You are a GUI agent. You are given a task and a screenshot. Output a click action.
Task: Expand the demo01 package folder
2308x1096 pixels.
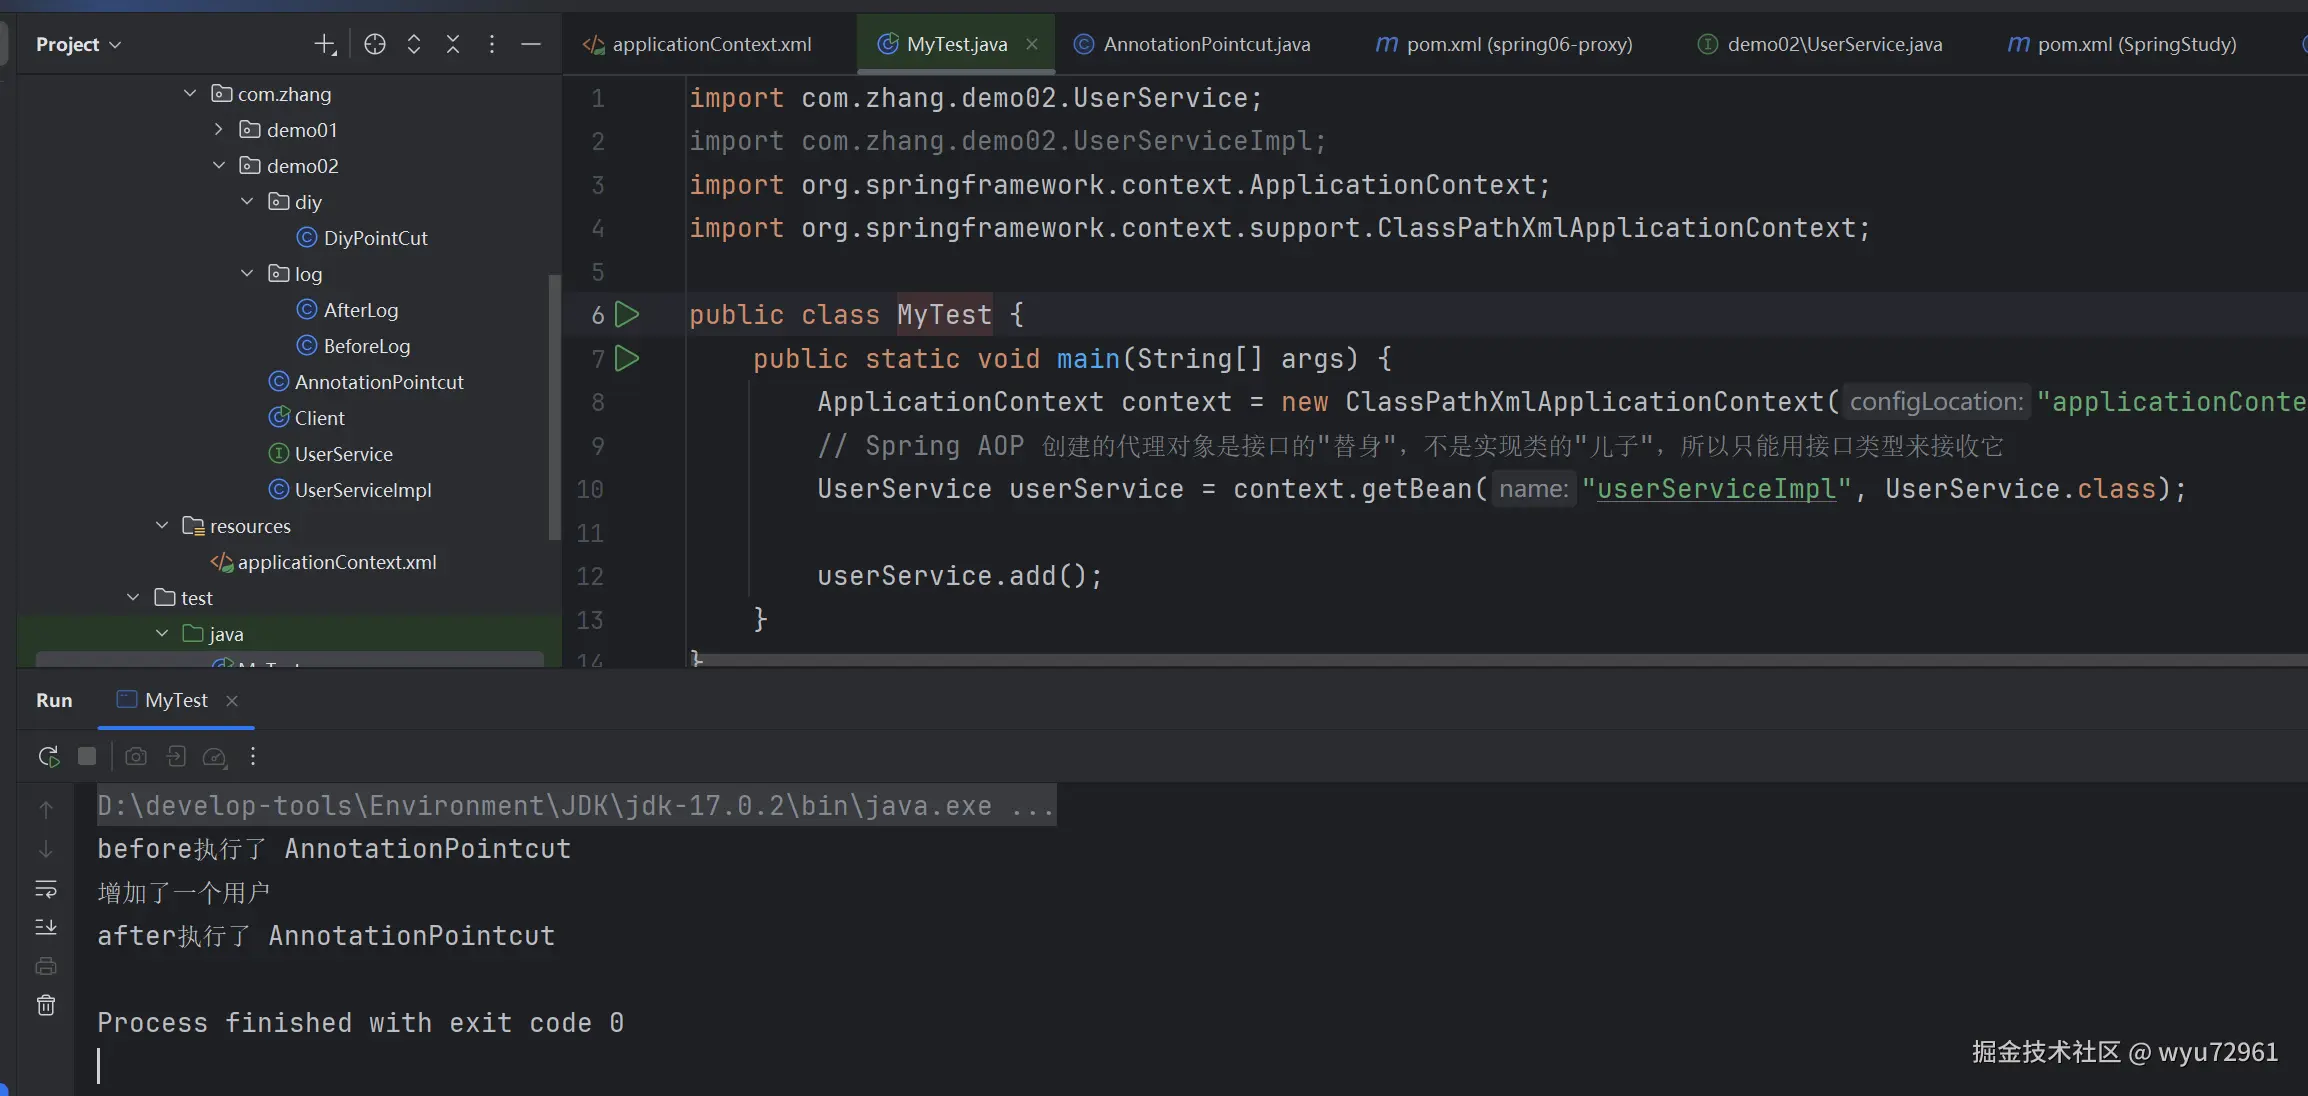coord(219,130)
